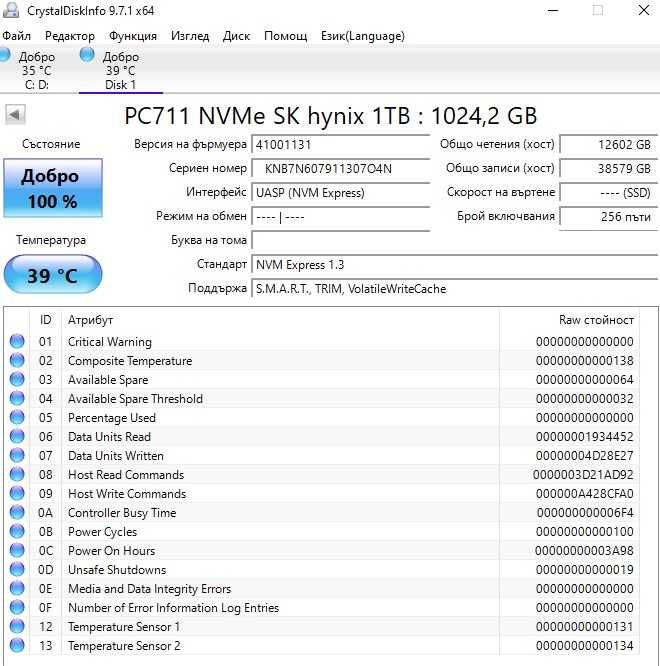
Task: Minimize the CrystalDiskInfo window
Action: 553,10
